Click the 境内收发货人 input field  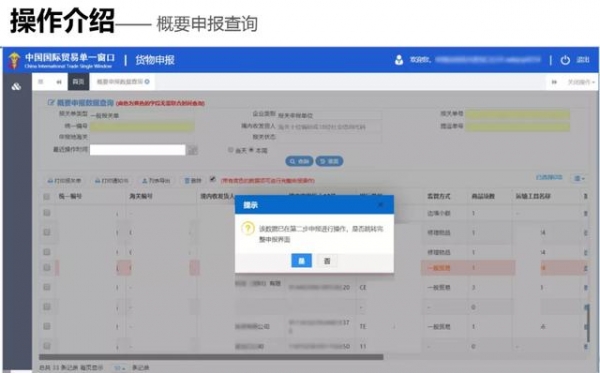pos(329,126)
